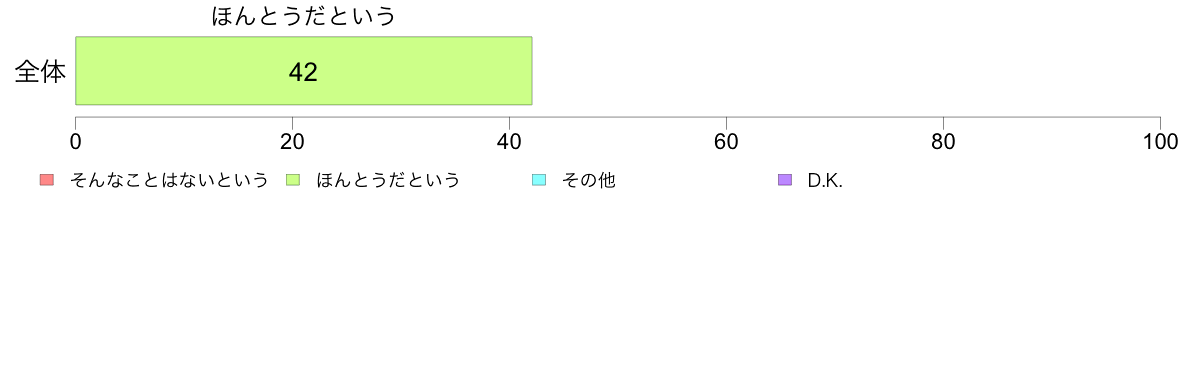
Task: Click the D.K. legend label
Action: coord(825,180)
